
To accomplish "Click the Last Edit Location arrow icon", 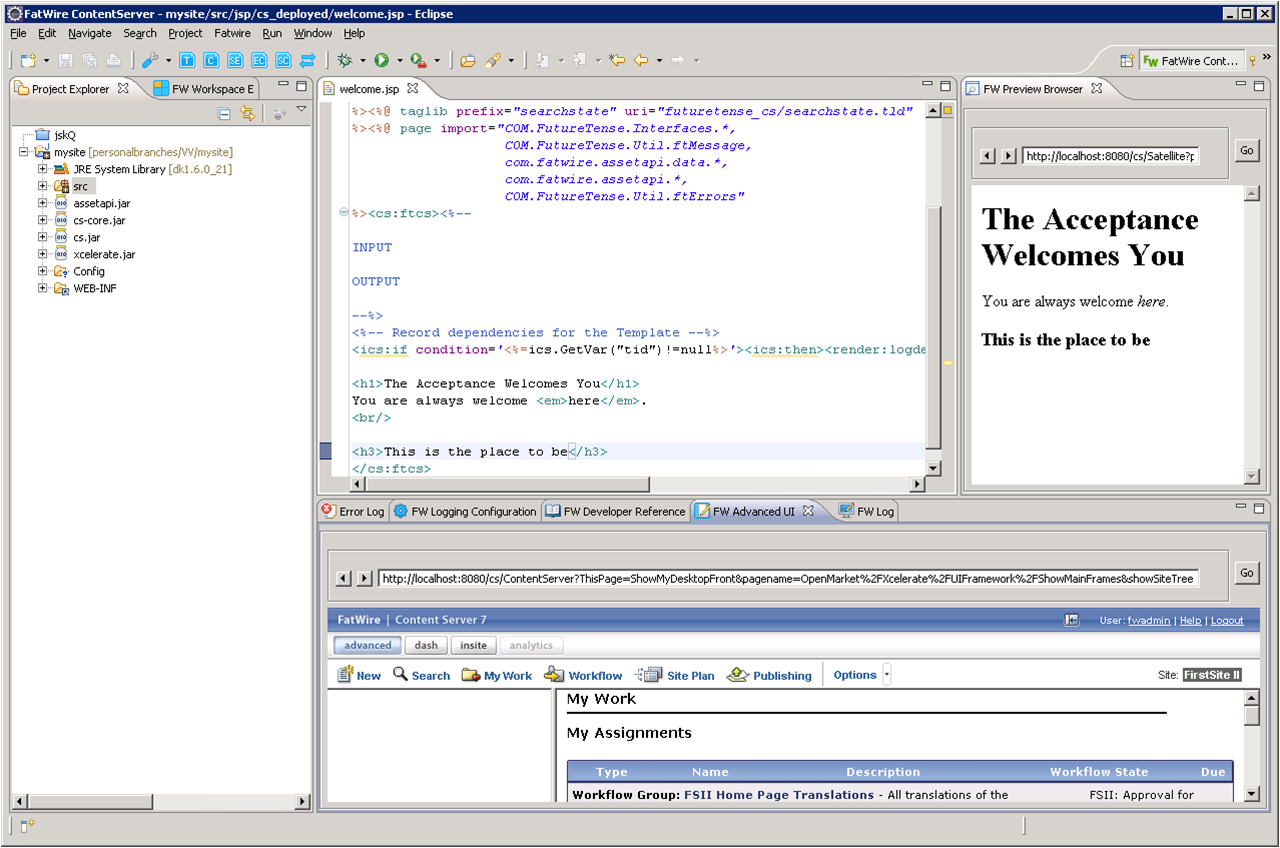I will [617, 61].
